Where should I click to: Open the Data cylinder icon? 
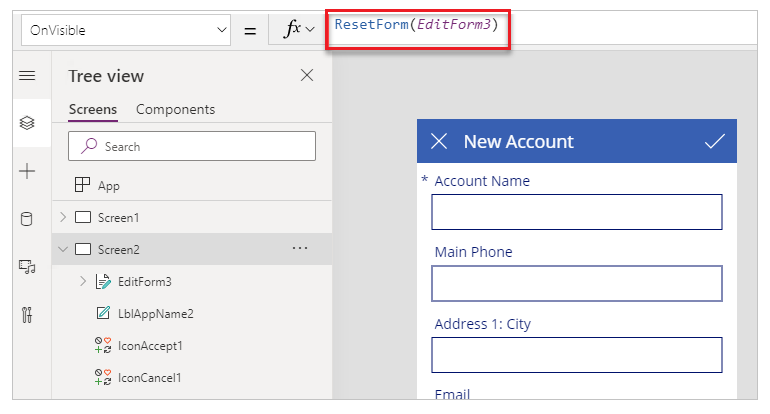coord(27,219)
